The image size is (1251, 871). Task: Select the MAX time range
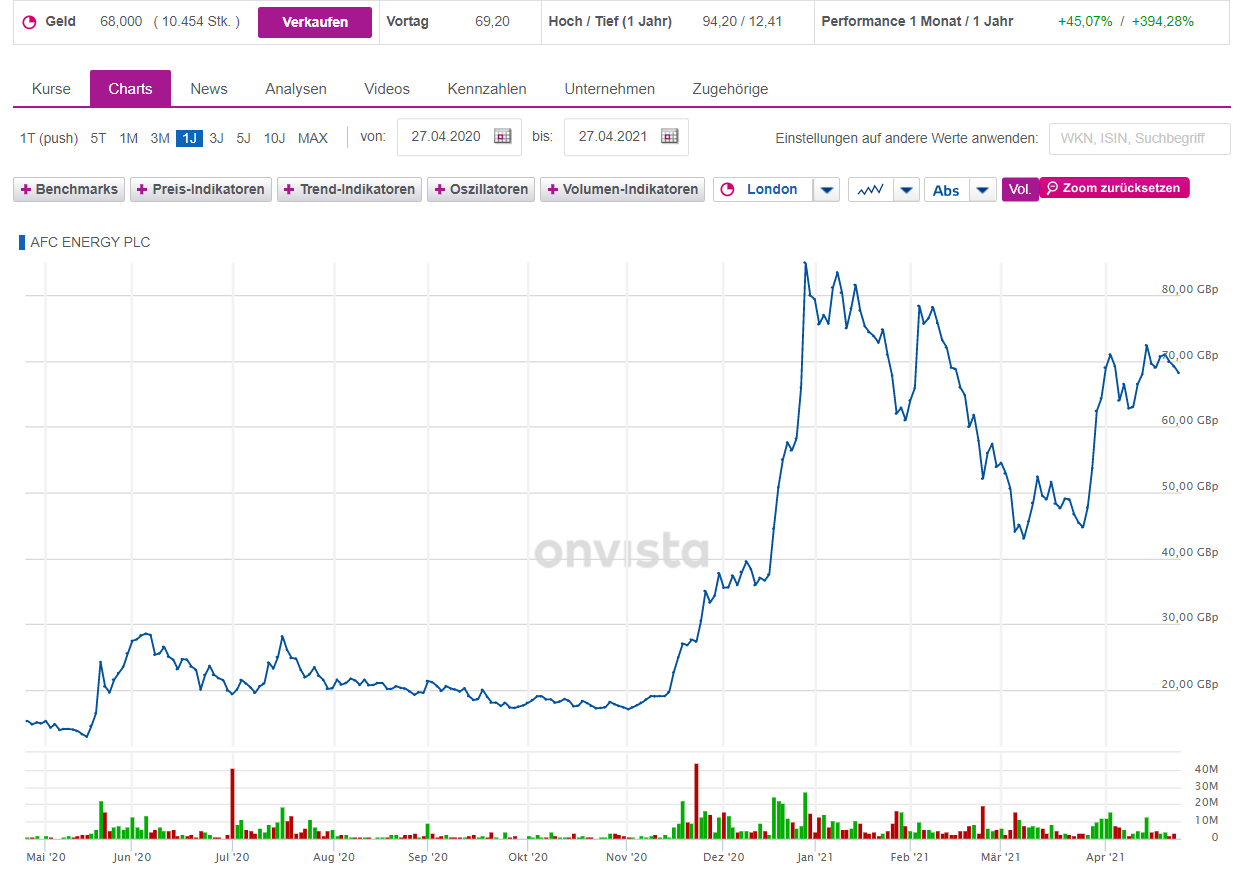(313, 138)
